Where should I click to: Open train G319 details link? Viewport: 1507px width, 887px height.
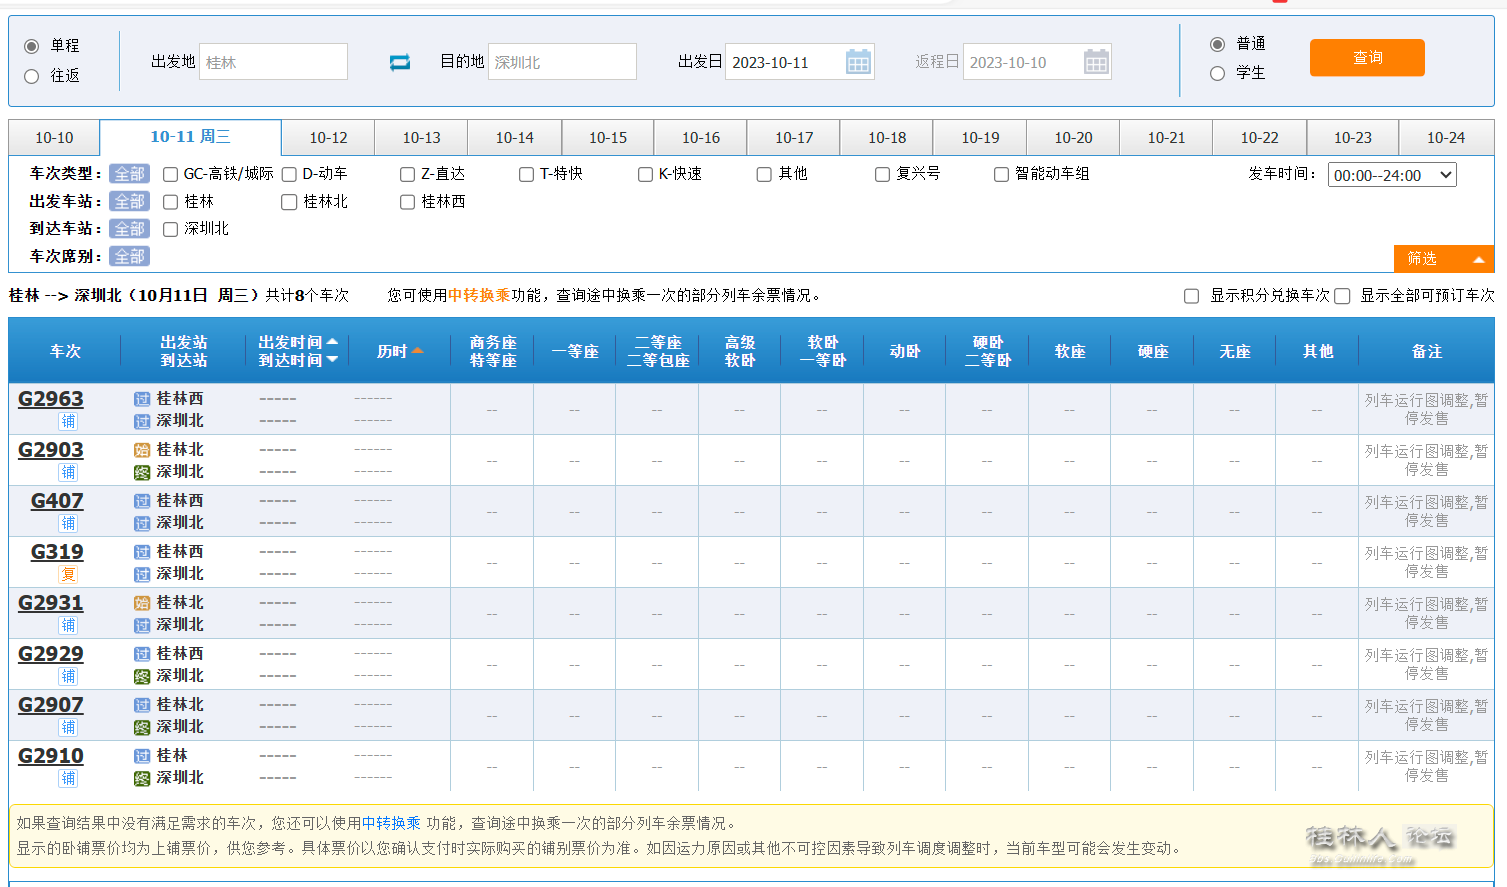click(57, 552)
